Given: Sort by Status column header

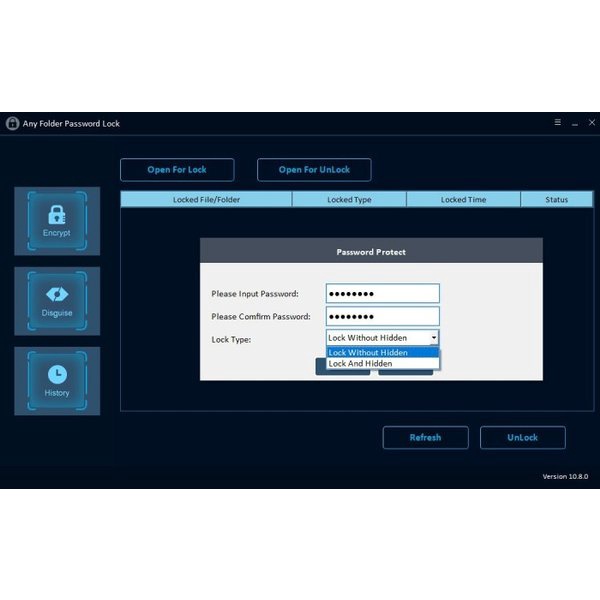Looking at the screenshot, I should pyautogui.click(x=557, y=199).
